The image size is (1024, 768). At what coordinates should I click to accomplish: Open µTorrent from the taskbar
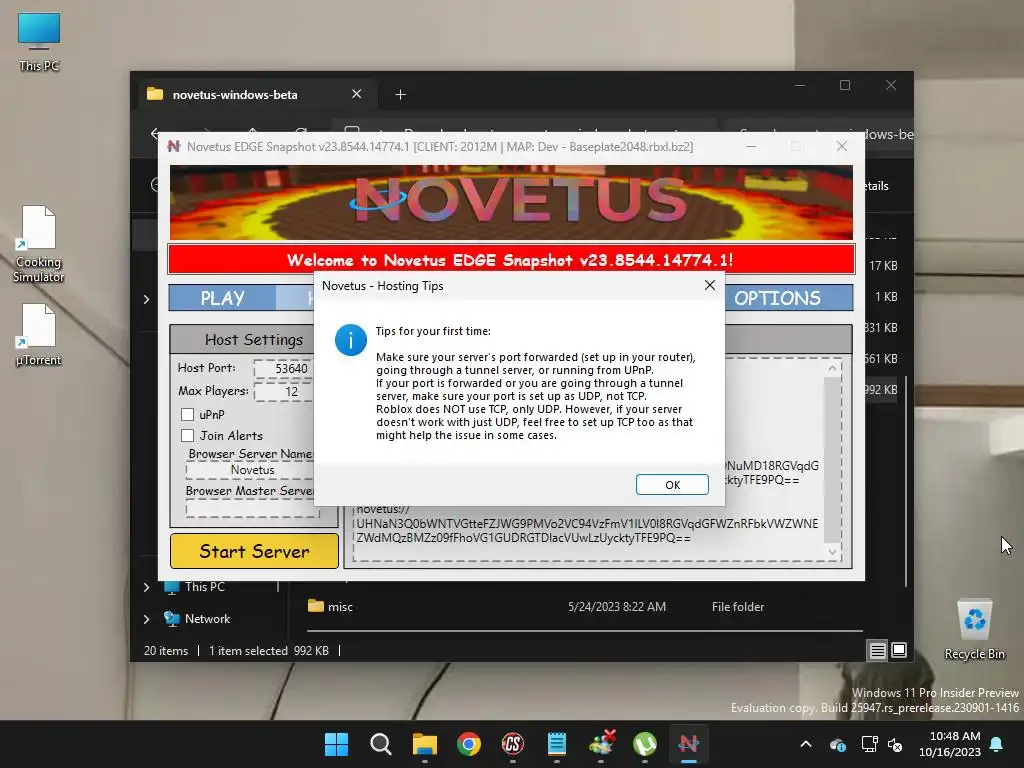coord(645,744)
